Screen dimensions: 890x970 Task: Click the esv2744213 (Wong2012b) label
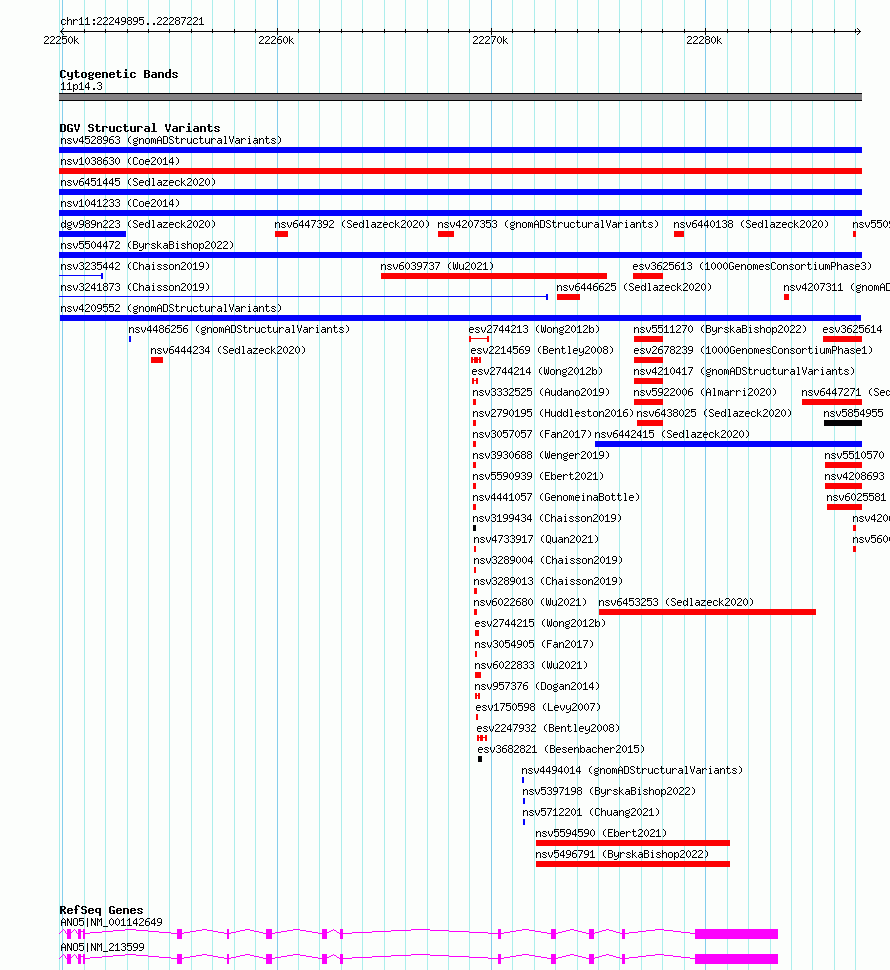coord(534,330)
